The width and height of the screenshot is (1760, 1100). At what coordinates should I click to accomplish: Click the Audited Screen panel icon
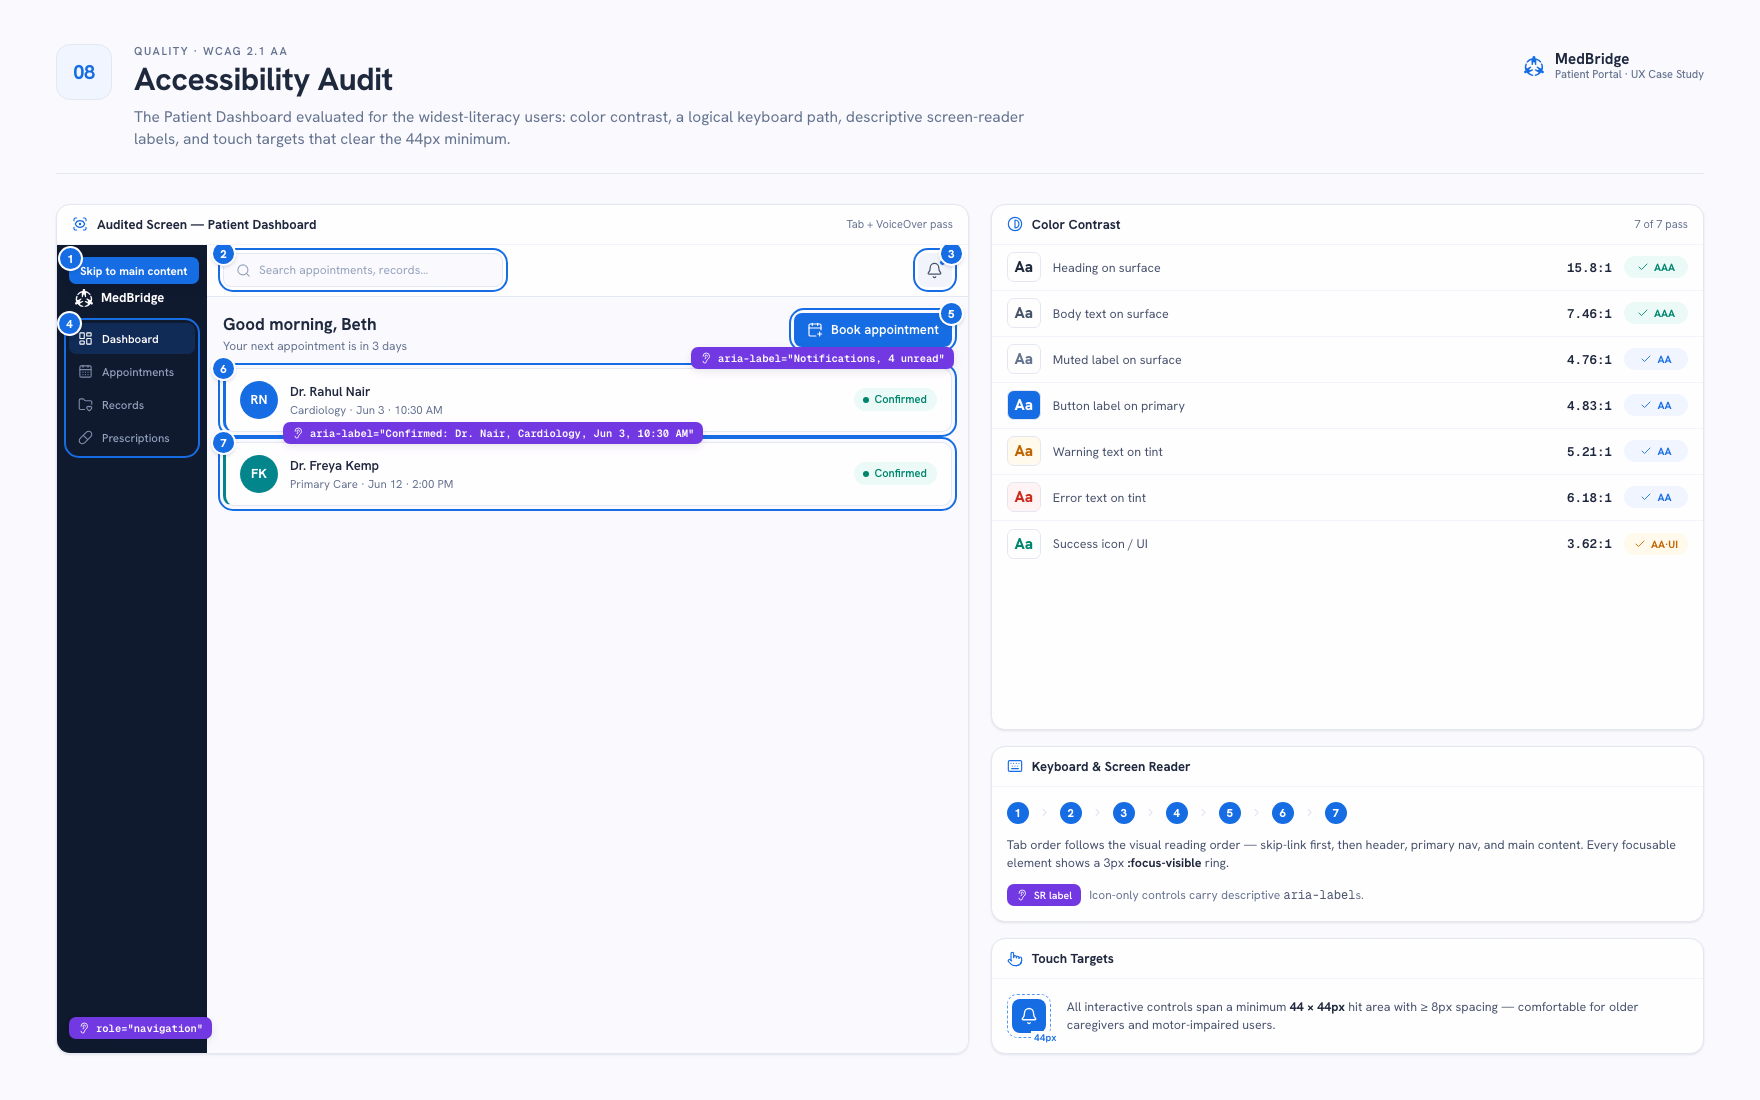point(80,224)
